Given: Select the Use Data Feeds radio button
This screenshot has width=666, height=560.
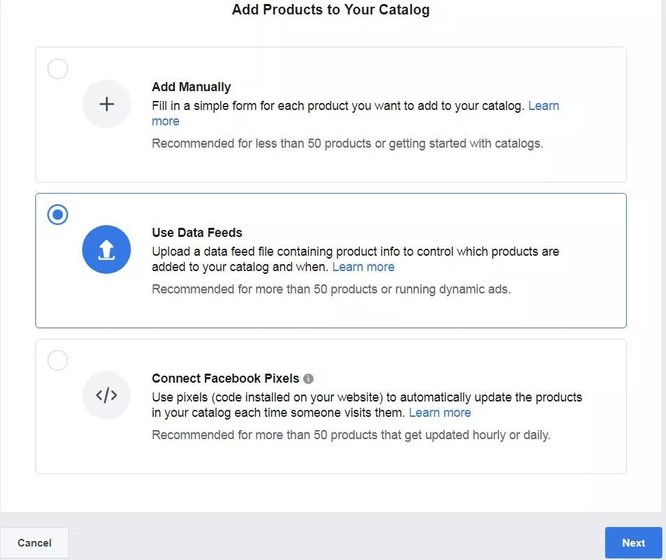Looking at the screenshot, I should click(58, 214).
